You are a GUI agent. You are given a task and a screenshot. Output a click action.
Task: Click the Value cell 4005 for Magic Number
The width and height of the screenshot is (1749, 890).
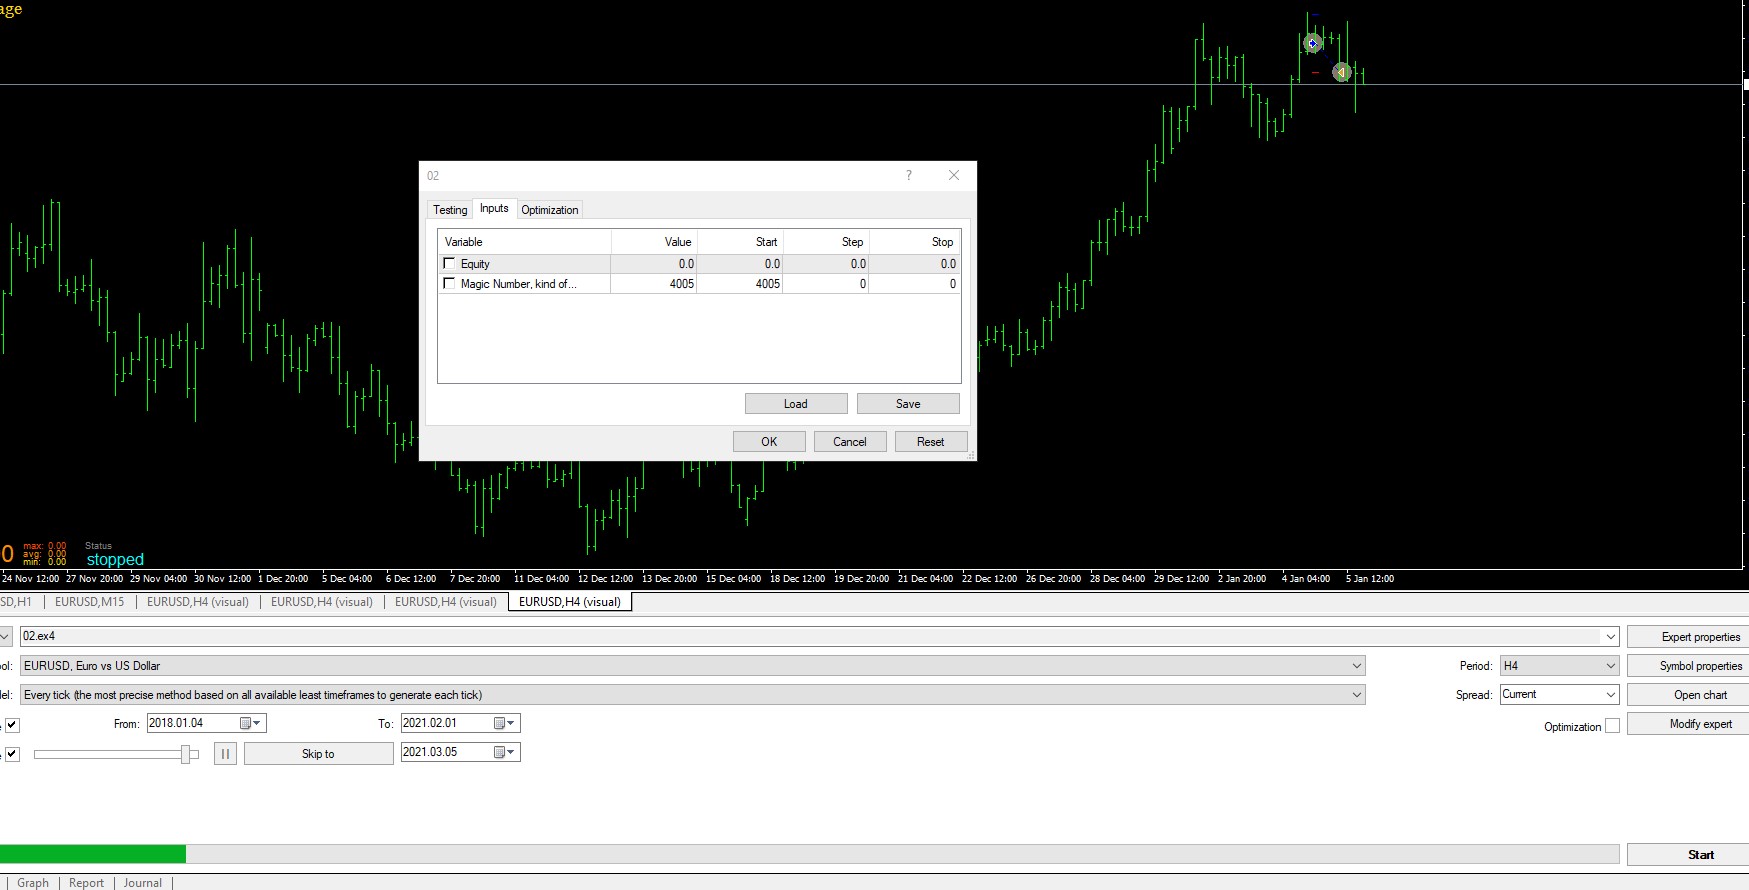(x=654, y=284)
